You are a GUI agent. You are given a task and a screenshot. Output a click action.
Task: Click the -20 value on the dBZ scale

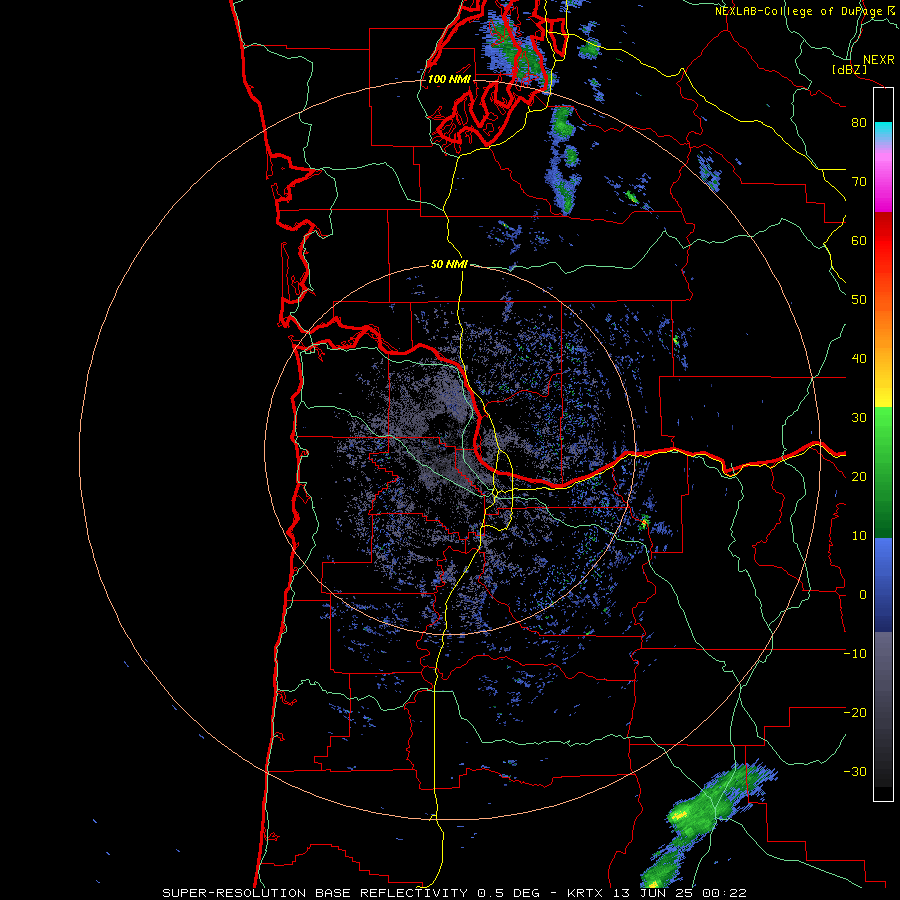(x=855, y=712)
